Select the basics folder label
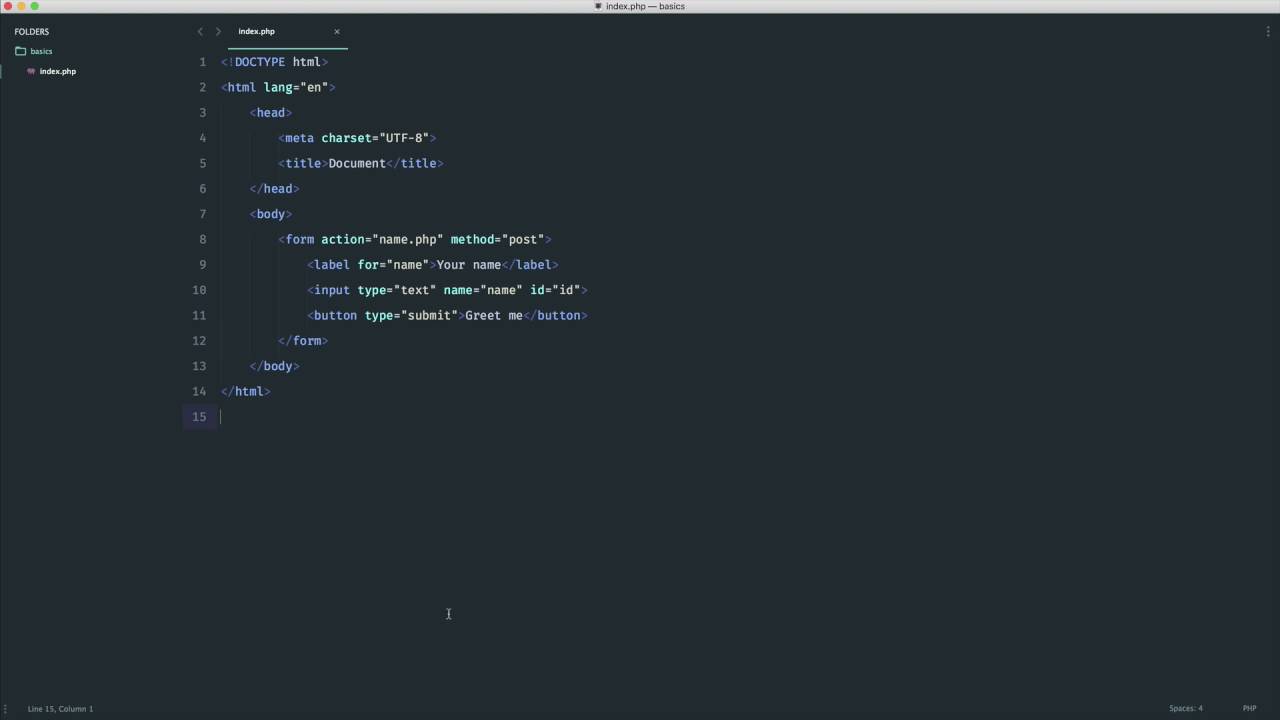This screenshot has height=720, width=1280. (41, 51)
